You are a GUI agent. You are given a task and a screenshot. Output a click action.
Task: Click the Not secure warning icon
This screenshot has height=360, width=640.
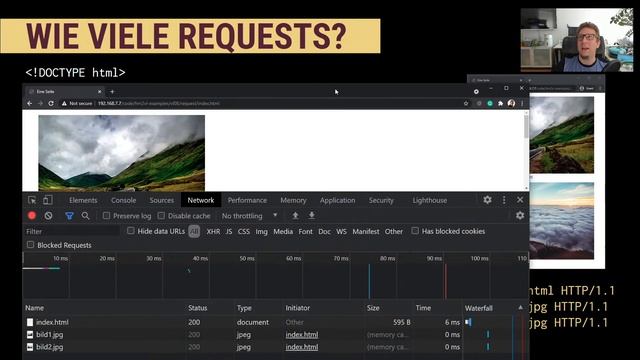coord(64,103)
